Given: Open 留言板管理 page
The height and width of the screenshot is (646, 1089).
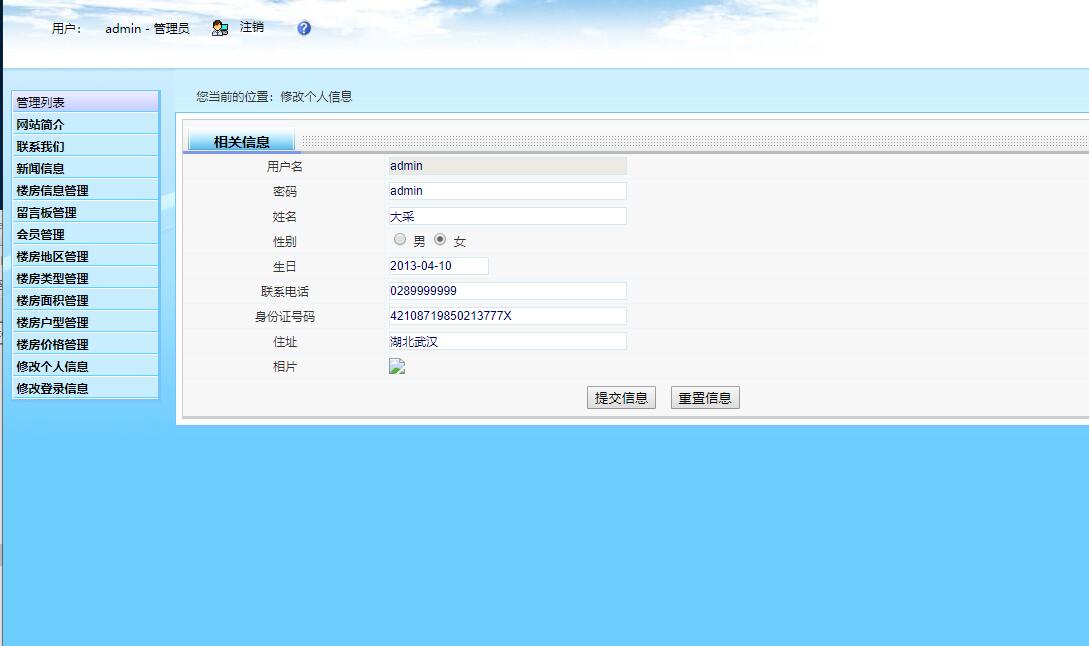Looking at the screenshot, I should (45, 211).
